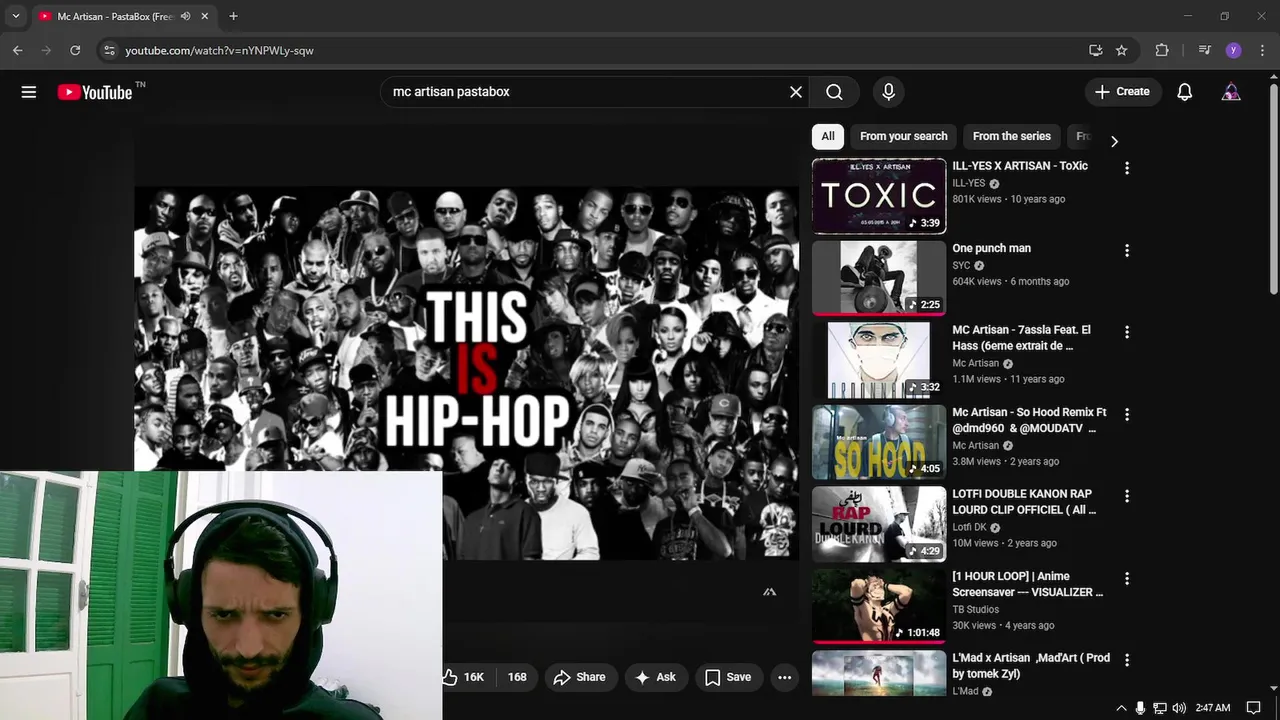Open Chrome profile Y avatar
This screenshot has height=720, width=1280.
[1233, 50]
